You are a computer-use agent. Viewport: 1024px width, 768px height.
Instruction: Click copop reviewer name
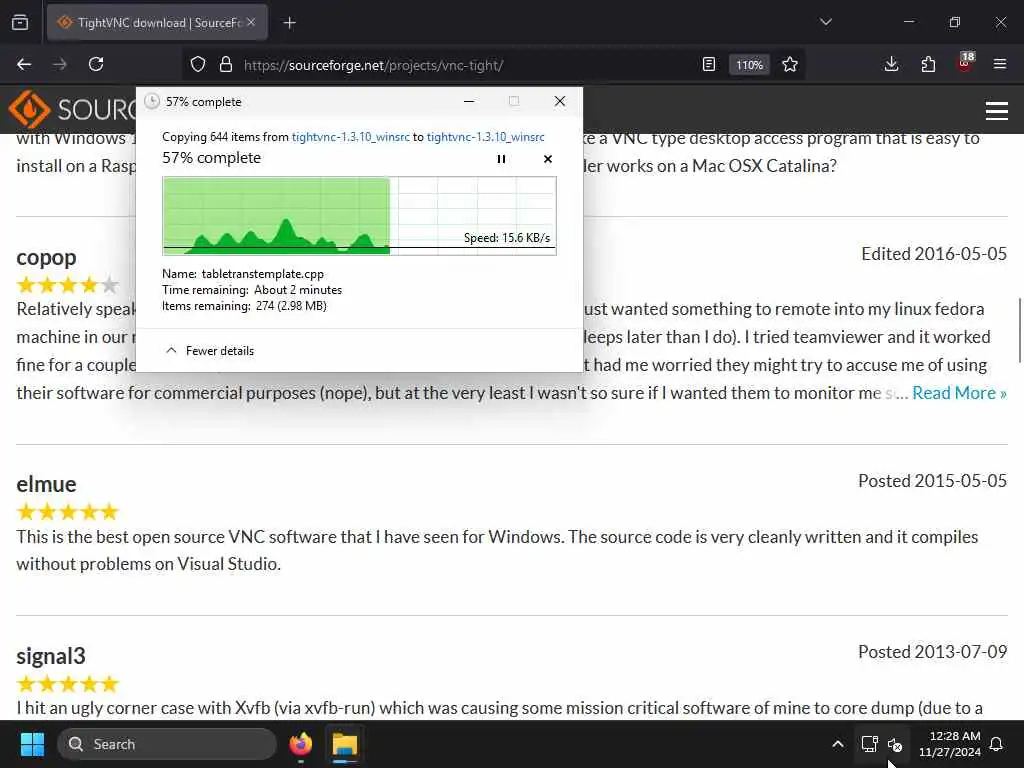tap(46, 257)
